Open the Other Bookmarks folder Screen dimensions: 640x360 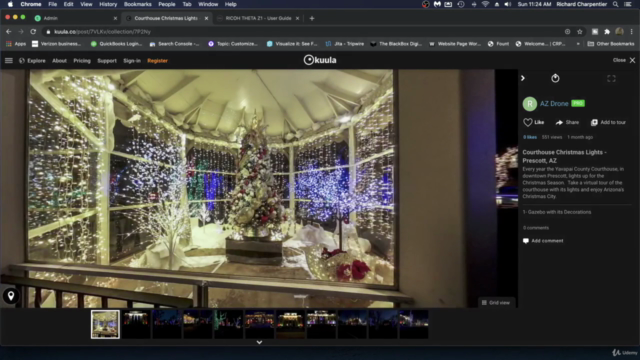click(x=611, y=44)
